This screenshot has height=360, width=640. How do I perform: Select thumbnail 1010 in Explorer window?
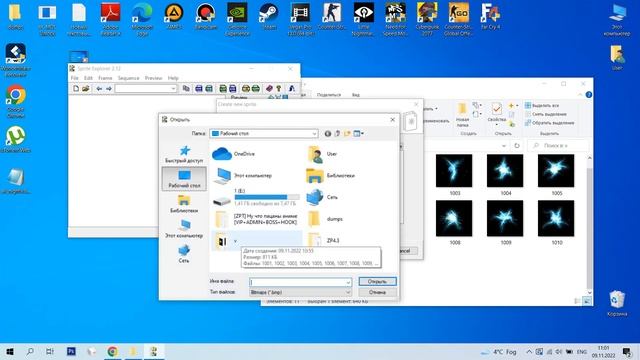click(556, 223)
